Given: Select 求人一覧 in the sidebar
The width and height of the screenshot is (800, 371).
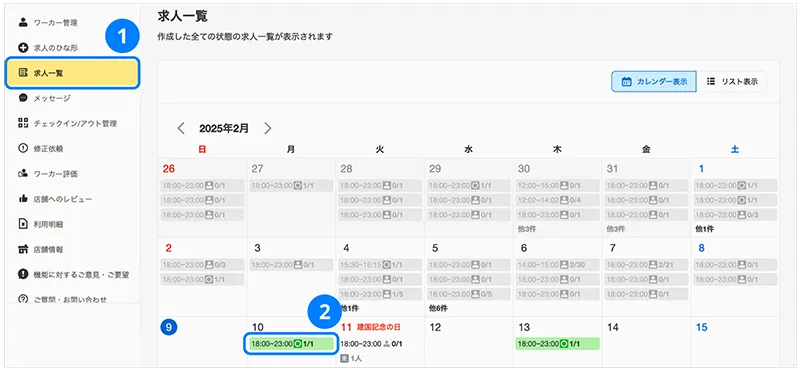Looking at the screenshot, I should pos(72,73).
